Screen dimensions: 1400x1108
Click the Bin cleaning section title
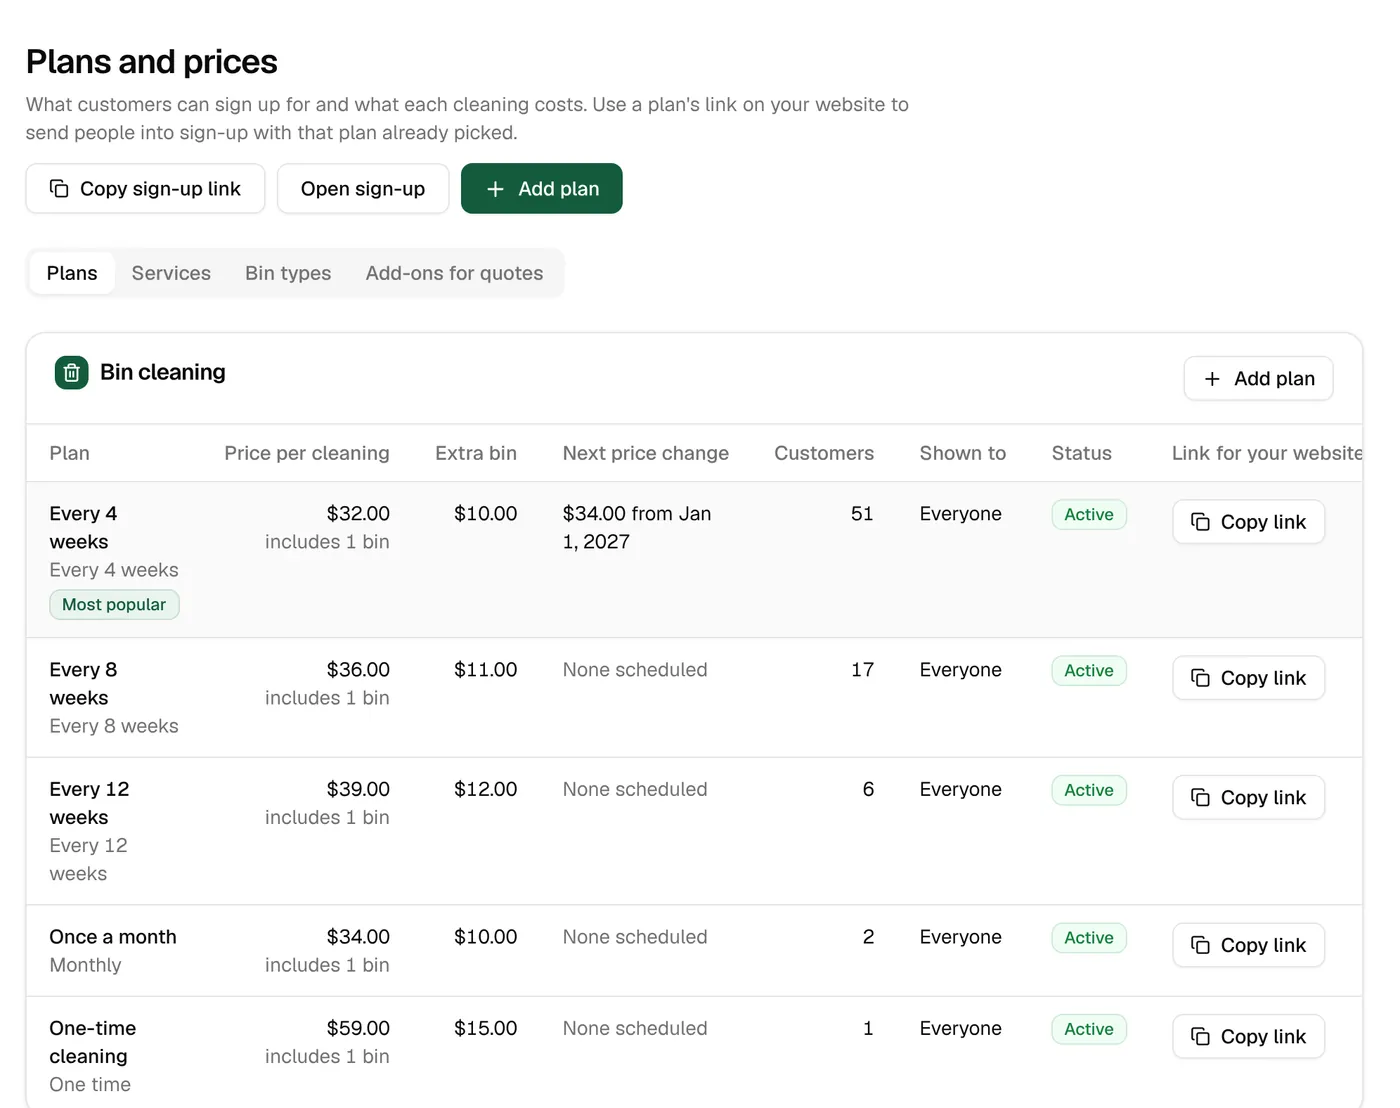pos(163,373)
